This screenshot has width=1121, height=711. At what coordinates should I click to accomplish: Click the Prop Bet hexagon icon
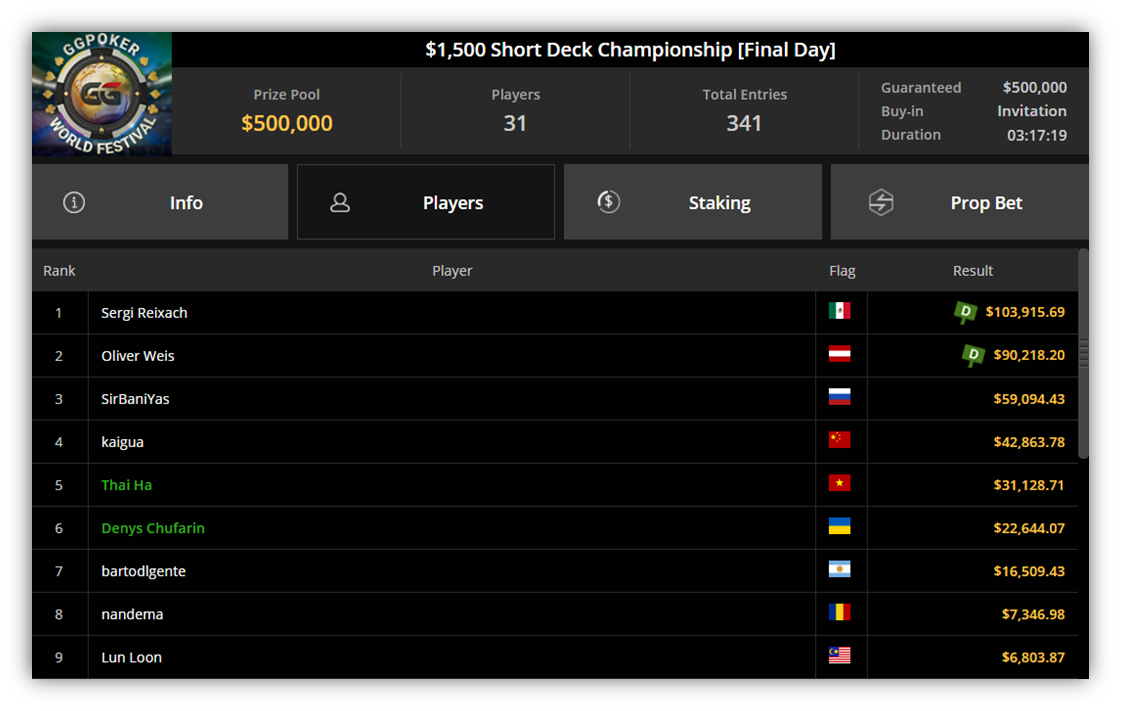click(881, 202)
